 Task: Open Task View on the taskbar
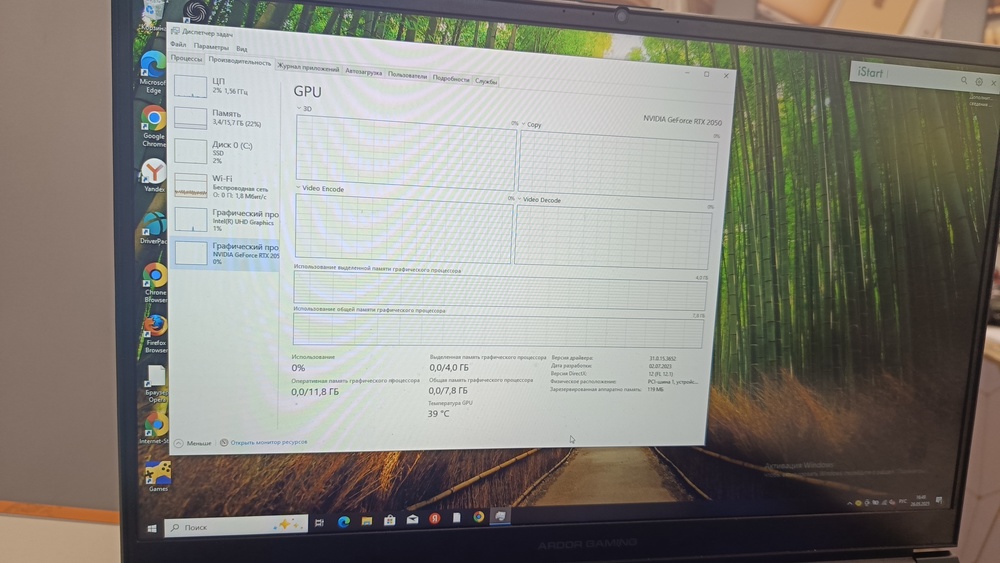point(320,523)
